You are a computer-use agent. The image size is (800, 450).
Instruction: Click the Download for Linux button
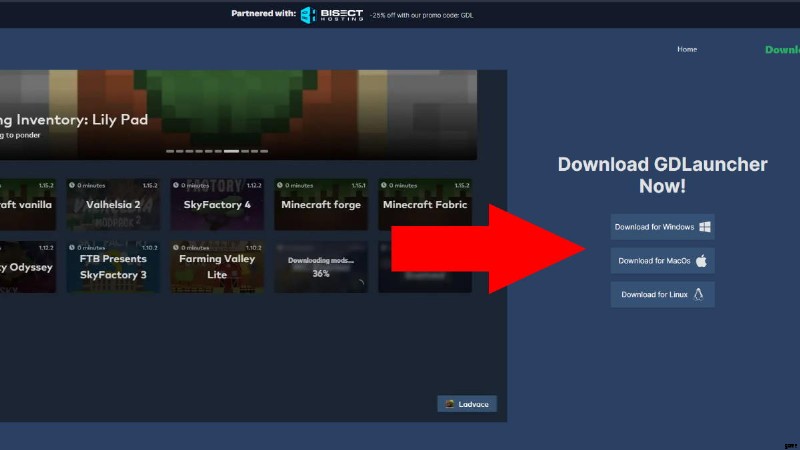(x=662, y=294)
